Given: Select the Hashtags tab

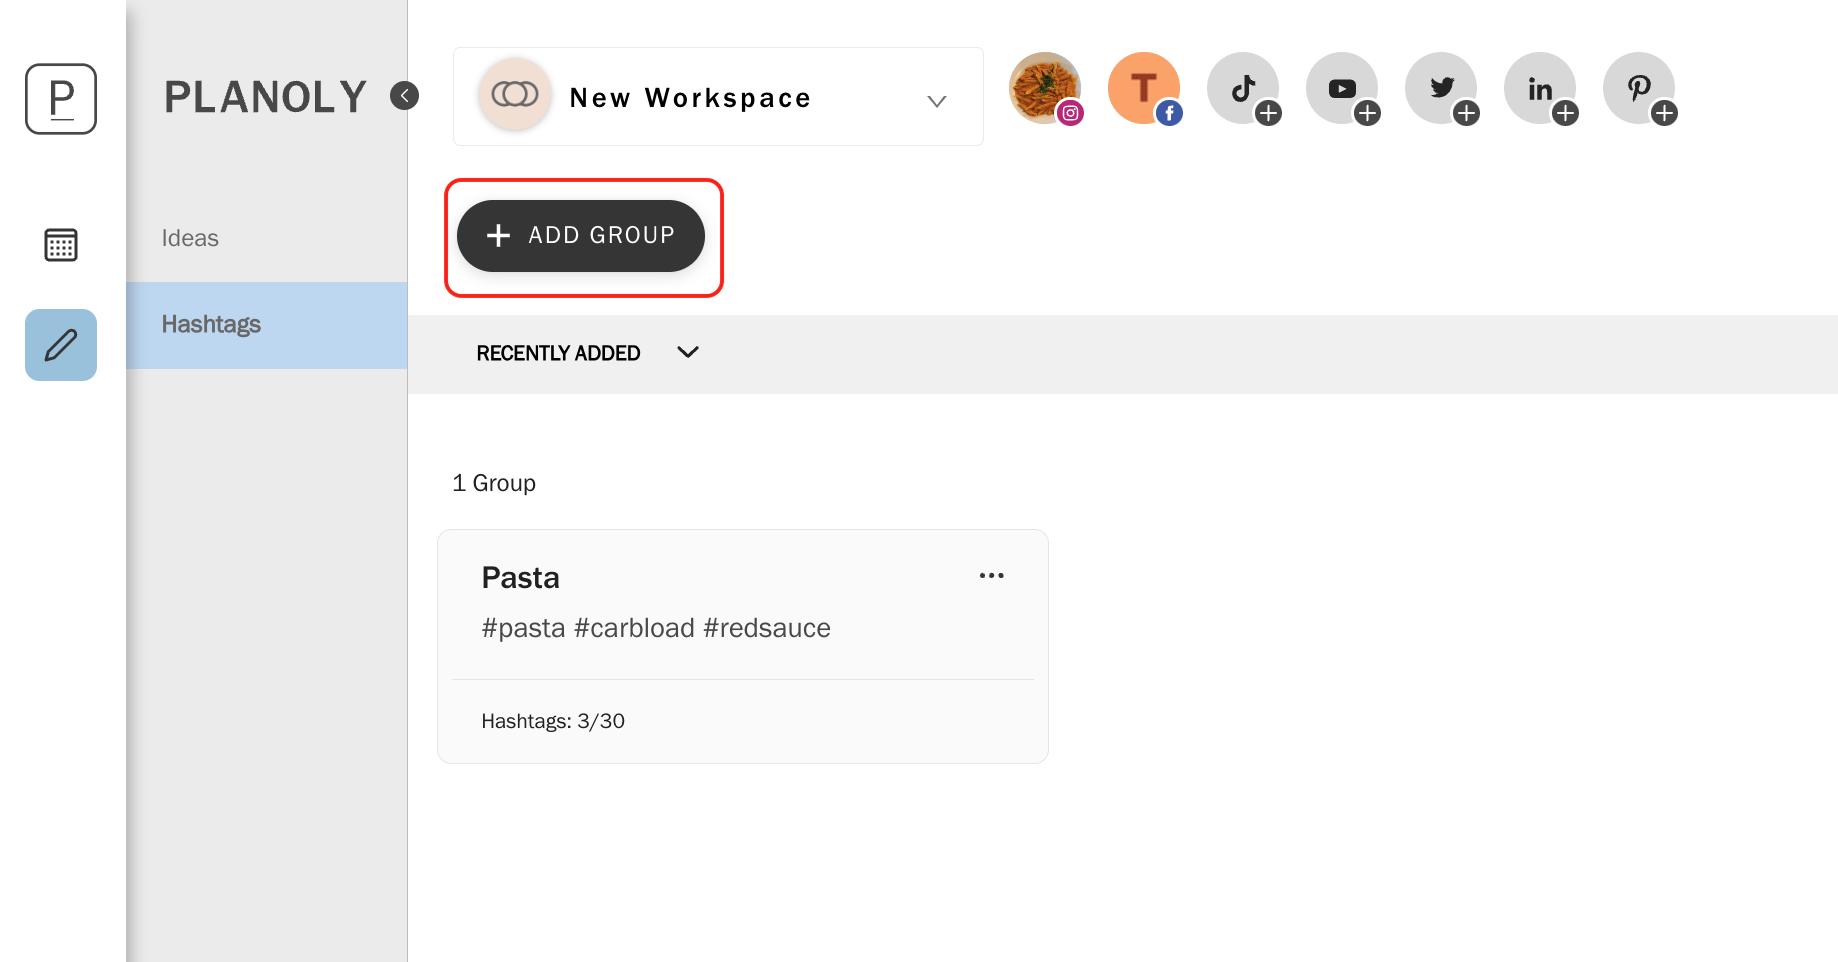Looking at the screenshot, I should coord(266,325).
